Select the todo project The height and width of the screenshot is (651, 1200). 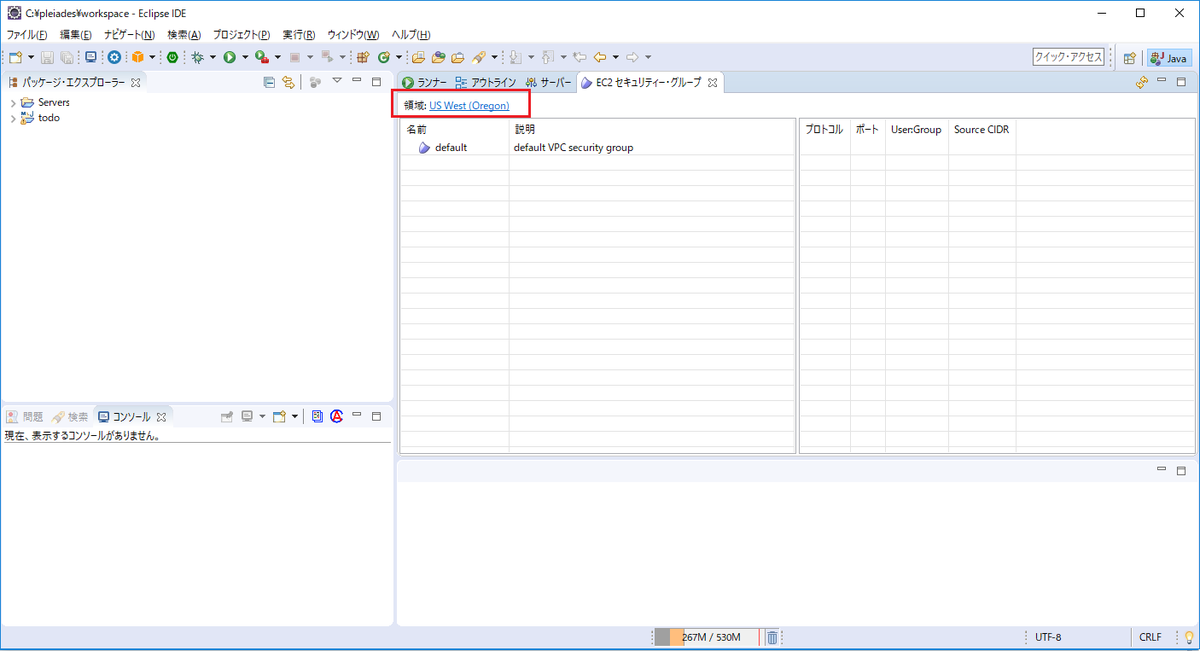40,118
